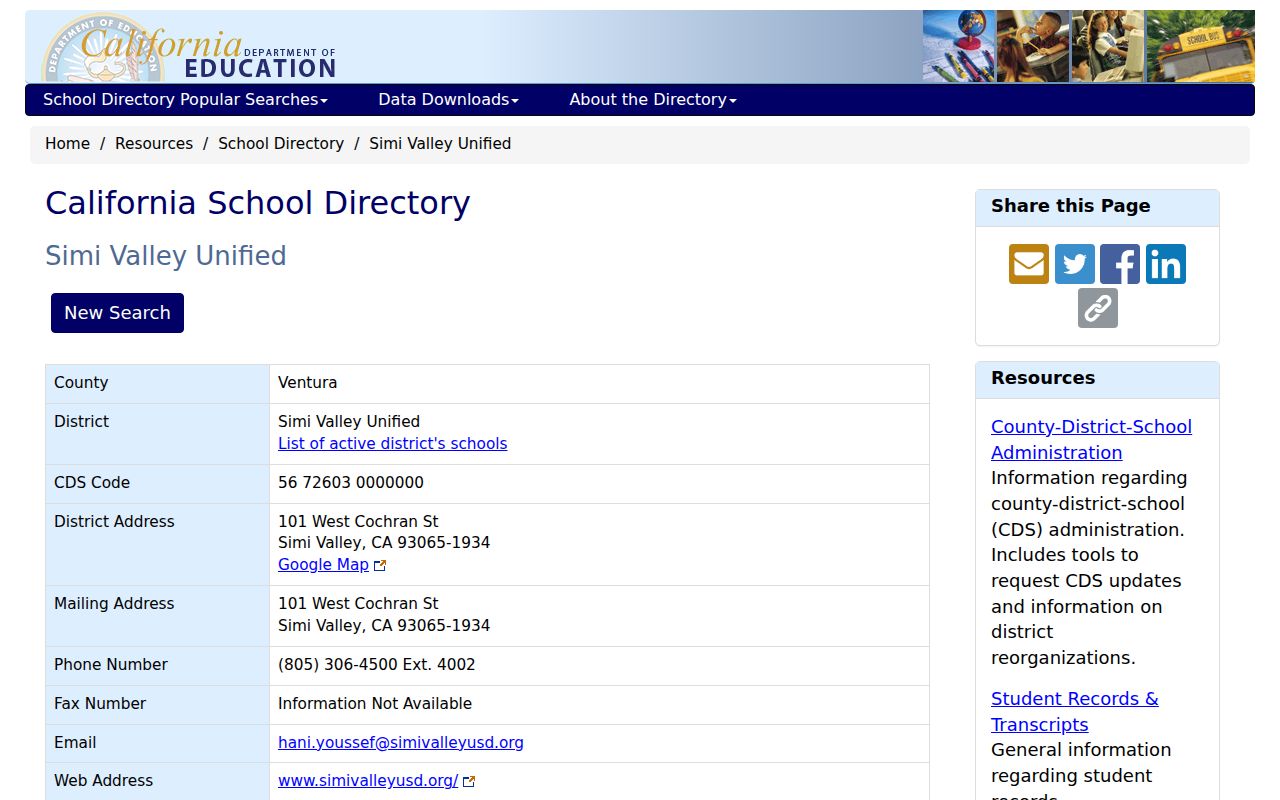Click California School Directory heading
The width and height of the screenshot is (1280, 800).
pyautogui.click(x=258, y=203)
